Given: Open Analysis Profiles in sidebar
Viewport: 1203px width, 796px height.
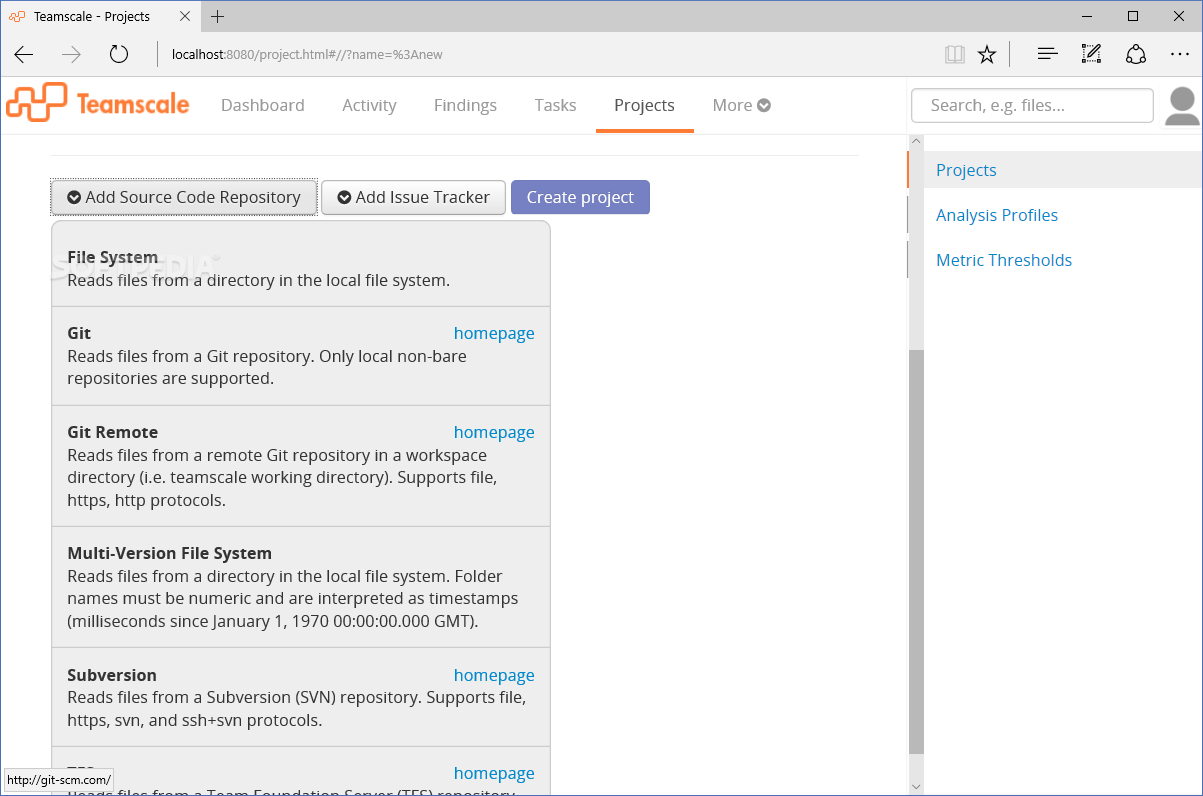Looking at the screenshot, I should point(997,215).
